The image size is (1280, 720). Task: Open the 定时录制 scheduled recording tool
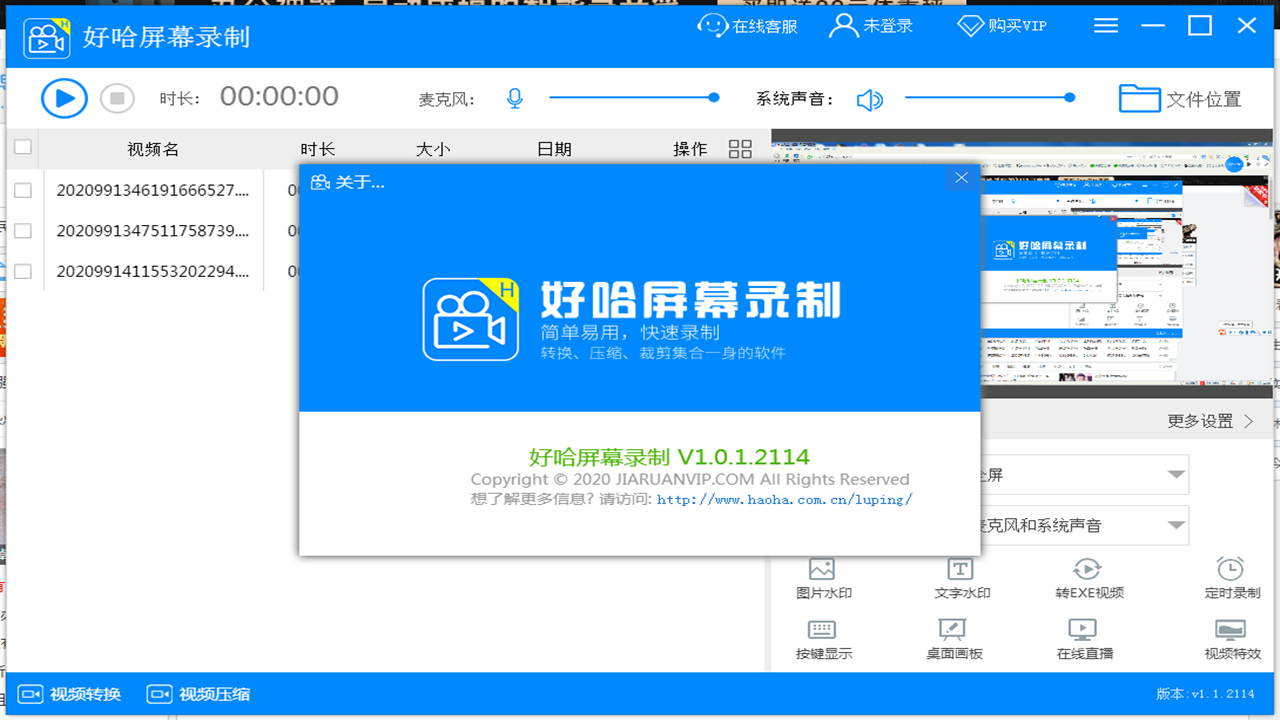click(1229, 578)
